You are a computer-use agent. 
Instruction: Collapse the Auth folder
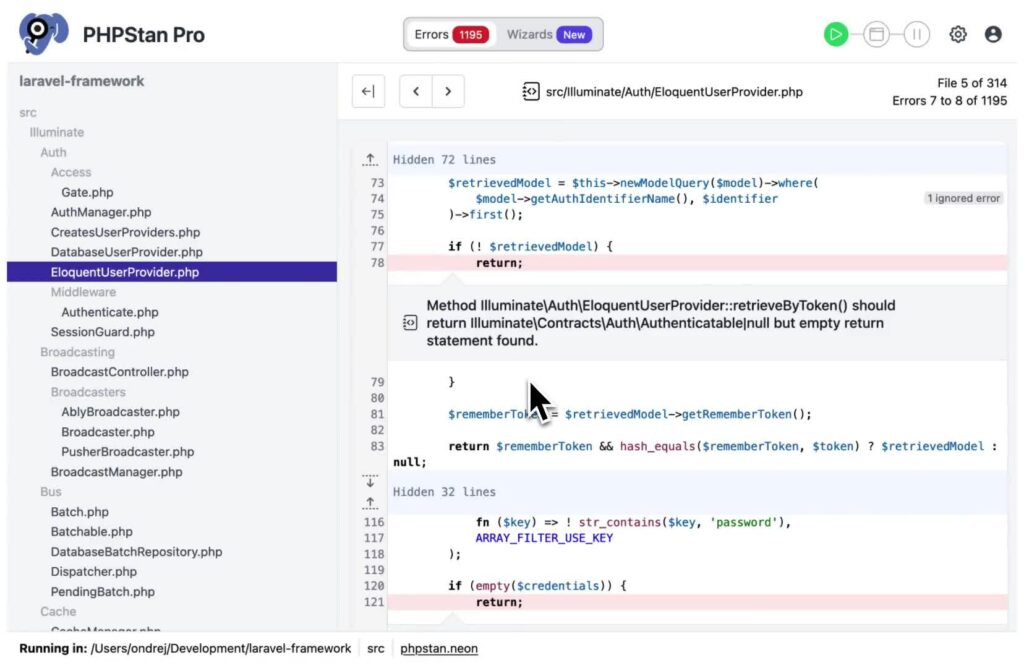pyautogui.click(x=54, y=152)
